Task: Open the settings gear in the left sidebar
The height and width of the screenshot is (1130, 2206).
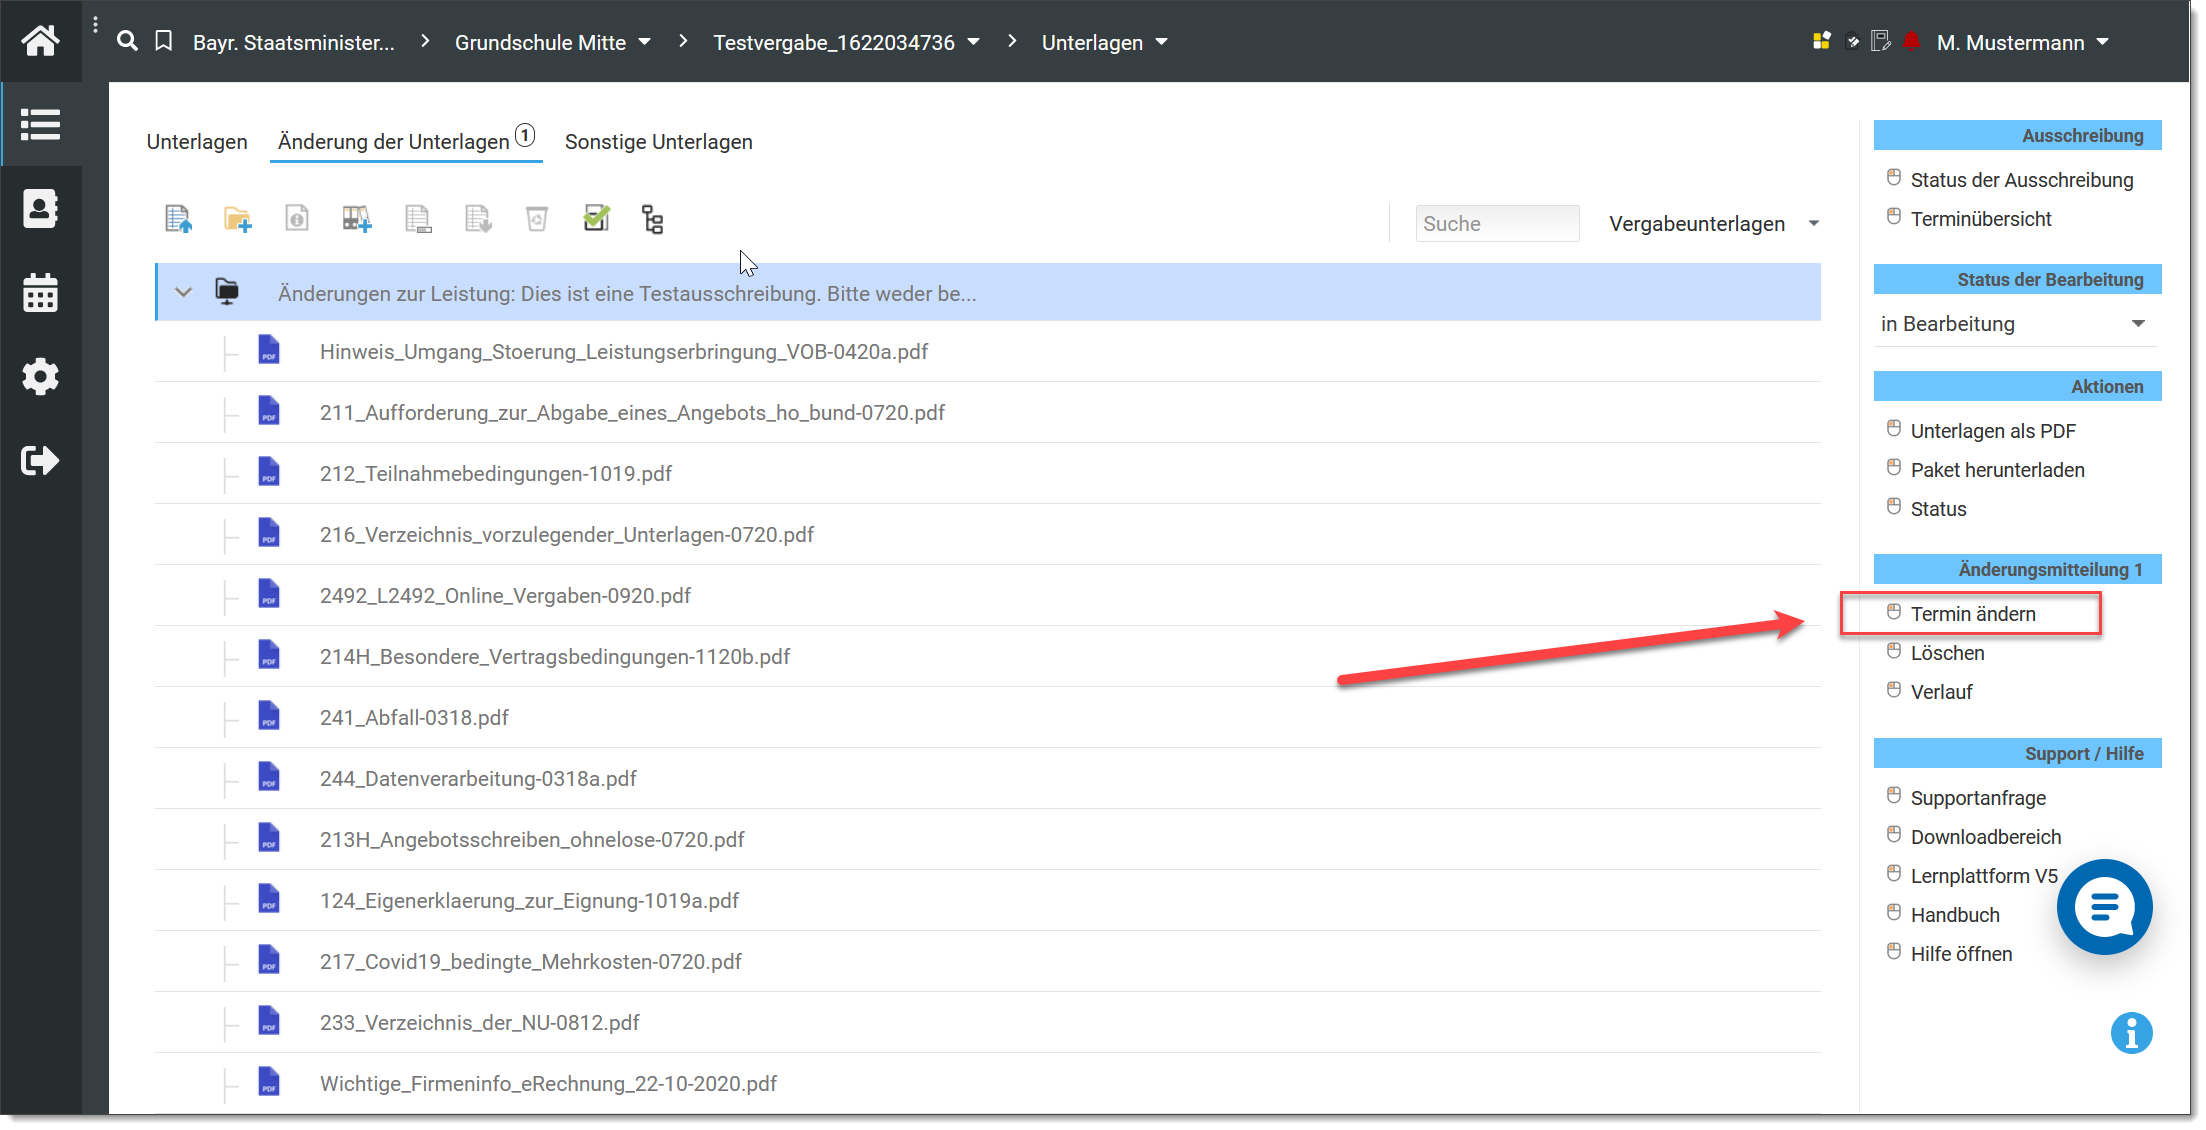Action: point(41,377)
